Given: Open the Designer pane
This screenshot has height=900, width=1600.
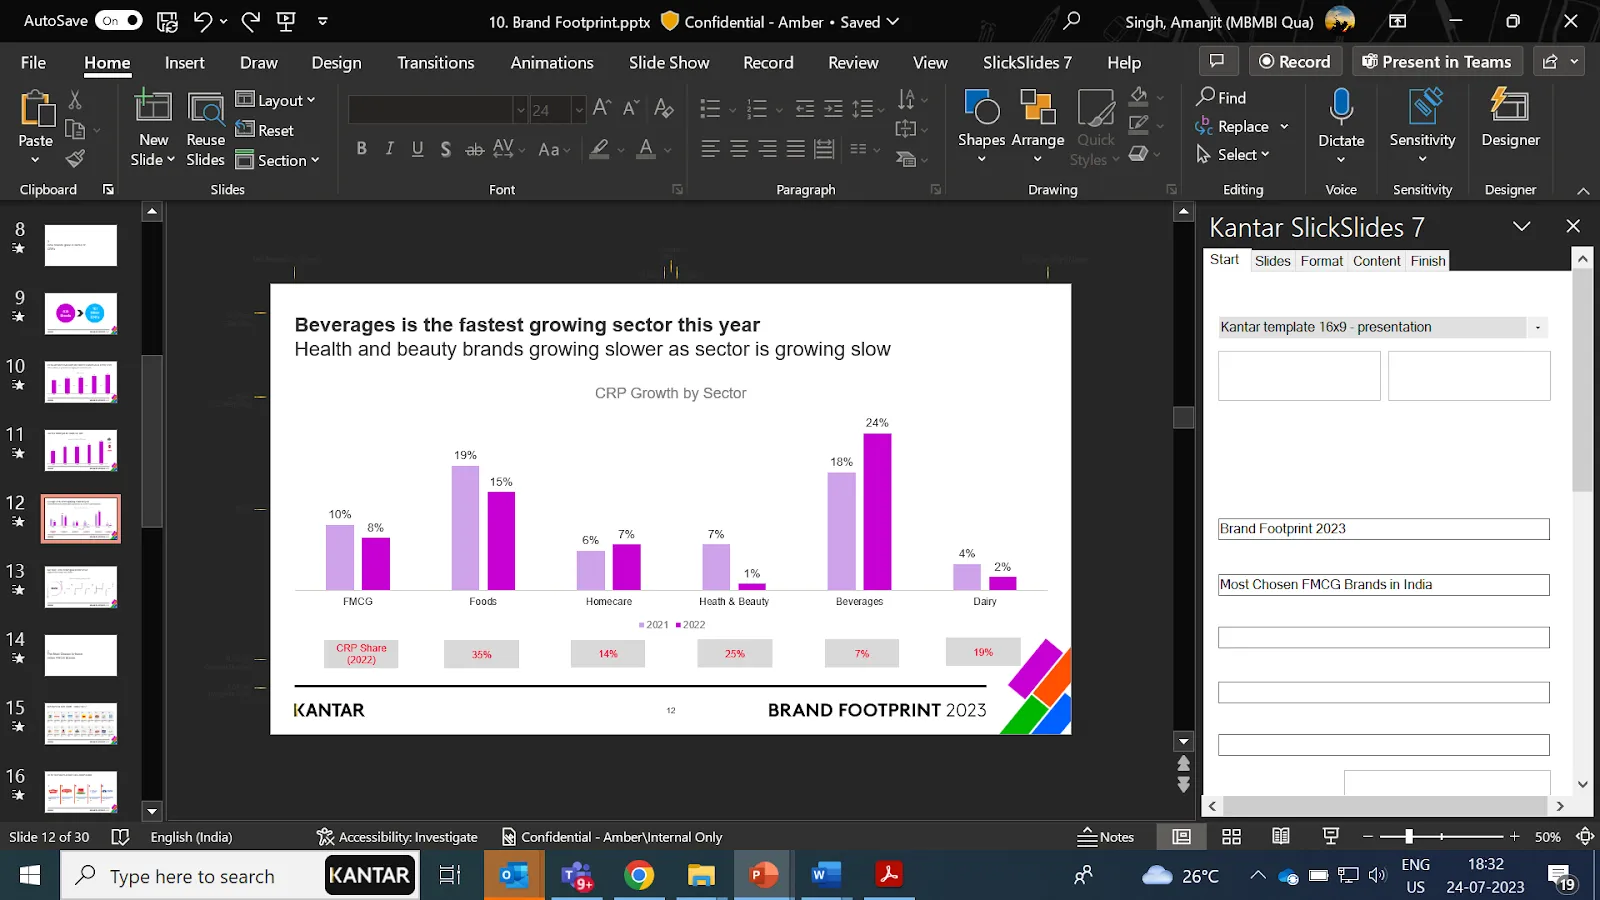Looking at the screenshot, I should point(1510,120).
